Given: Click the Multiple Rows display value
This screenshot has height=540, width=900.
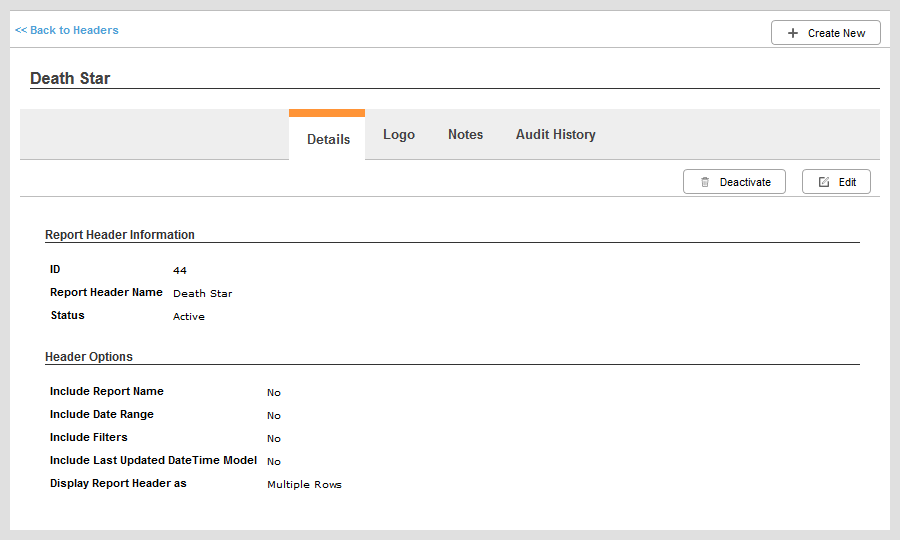Looking at the screenshot, I should click(x=304, y=484).
